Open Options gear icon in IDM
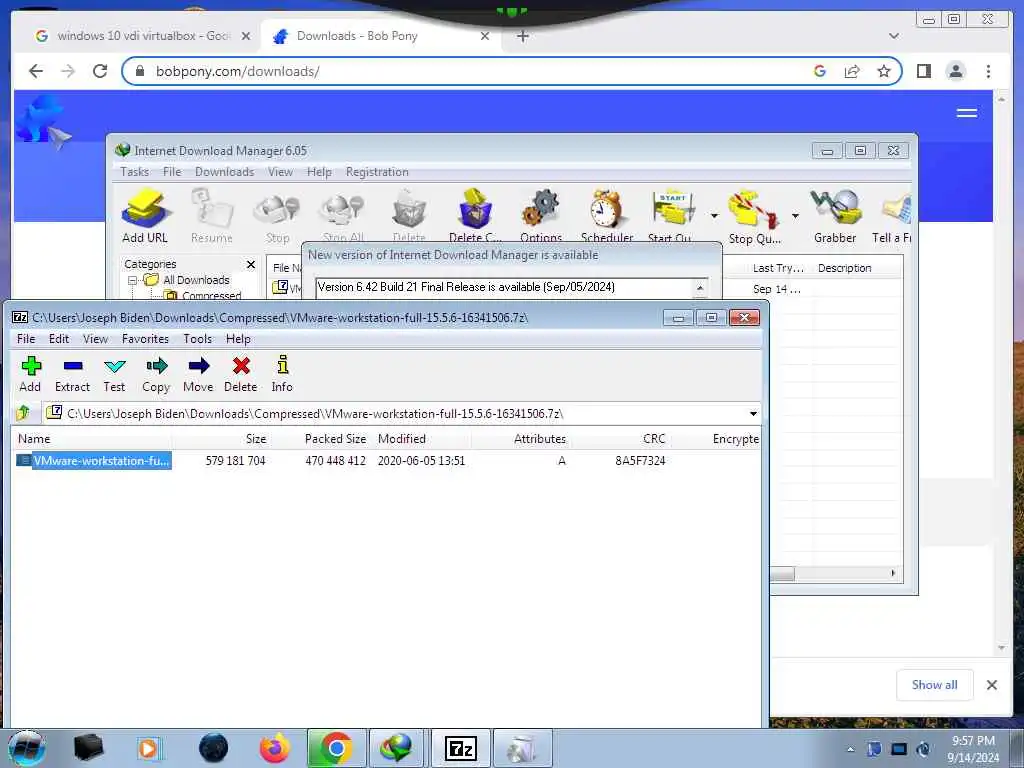 click(x=541, y=216)
